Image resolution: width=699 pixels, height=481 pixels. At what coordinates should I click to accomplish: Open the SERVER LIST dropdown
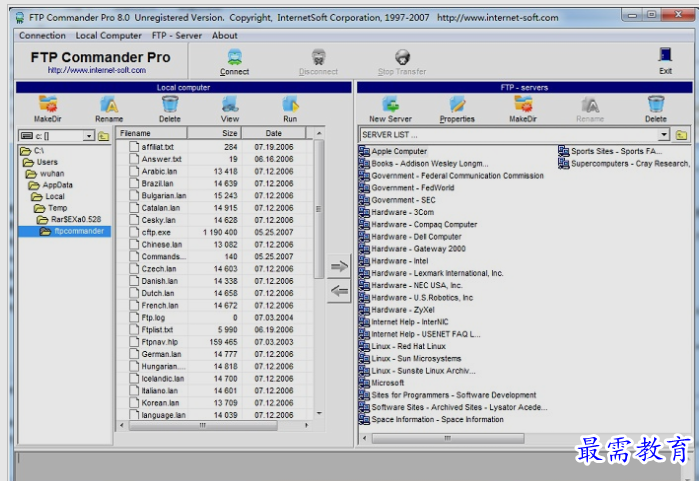coord(664,135)
